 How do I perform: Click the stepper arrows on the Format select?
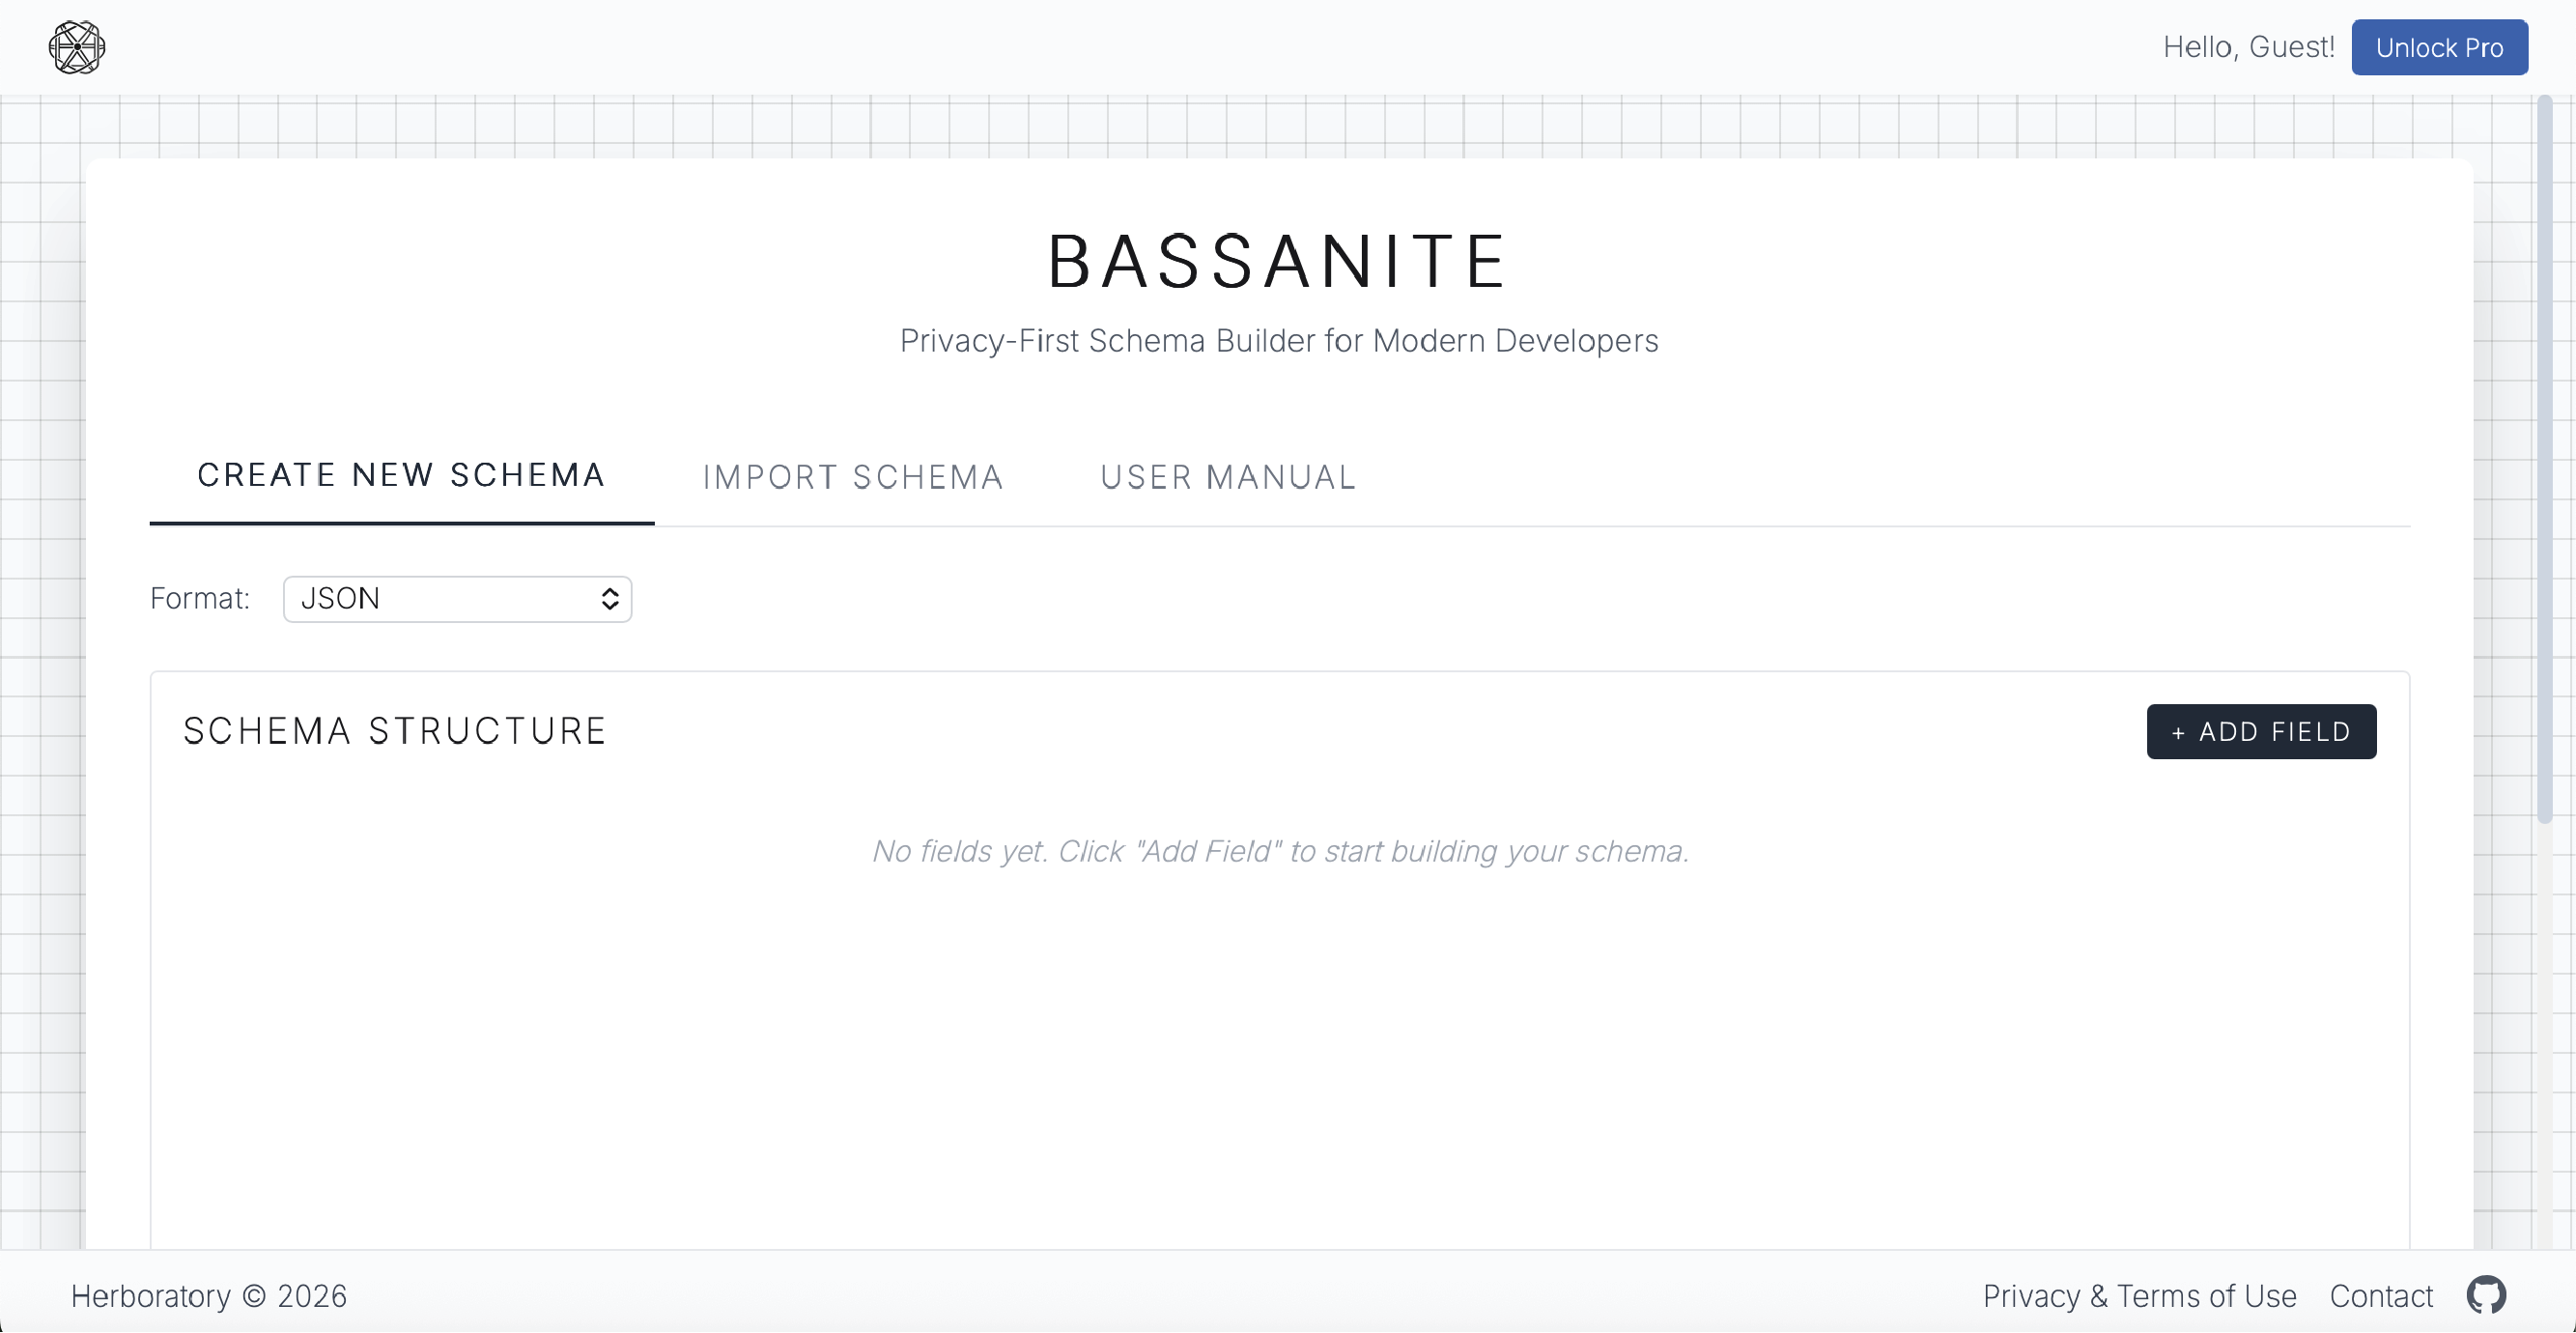coord(610,598)
